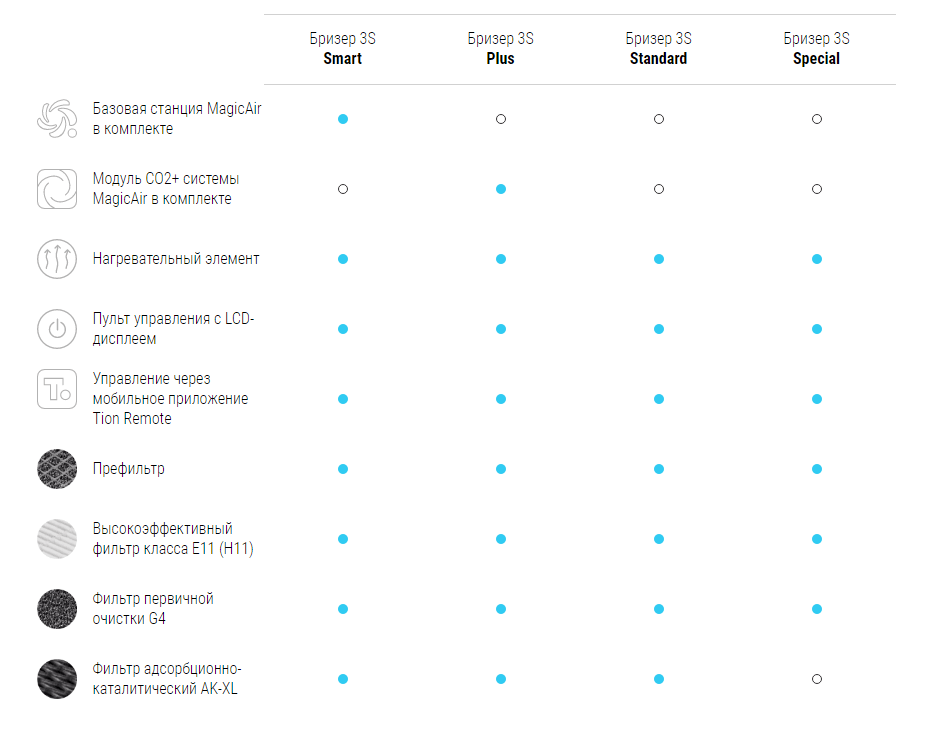
Task: Click the G4 primary filter thumbnail
Action: click(57, 609)
